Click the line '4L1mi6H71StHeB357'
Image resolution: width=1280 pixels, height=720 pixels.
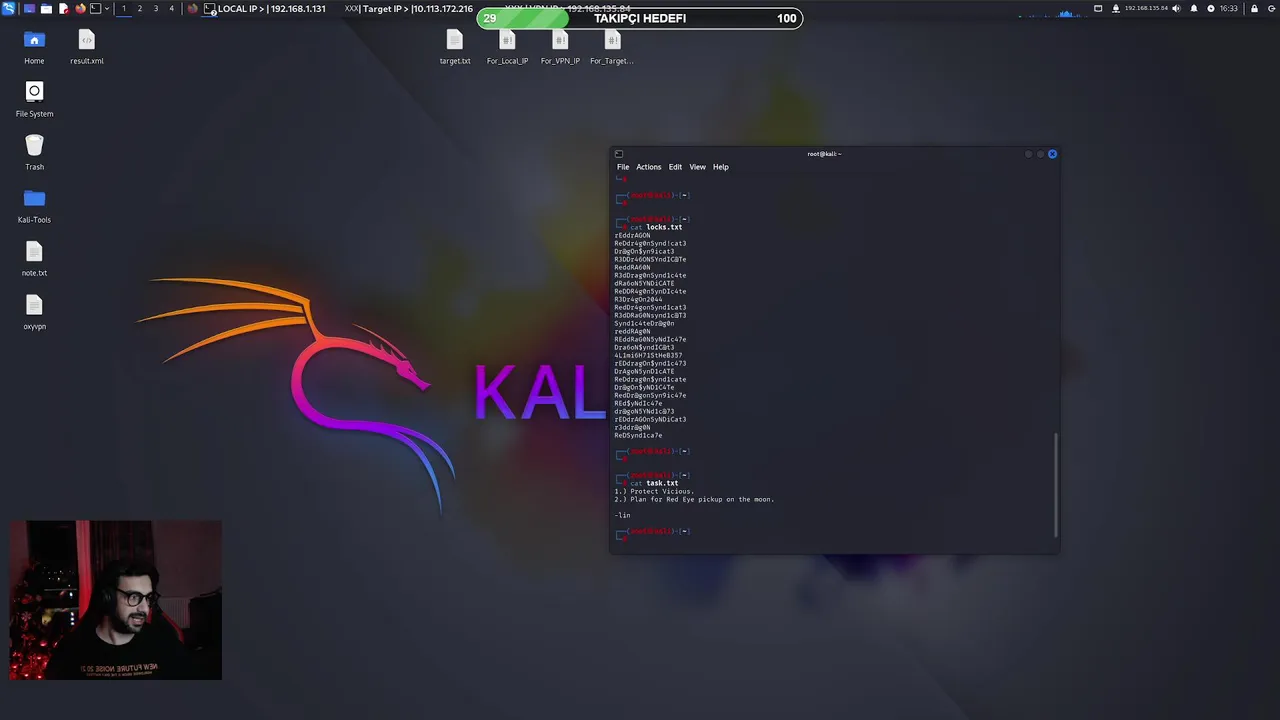[648, 355]
